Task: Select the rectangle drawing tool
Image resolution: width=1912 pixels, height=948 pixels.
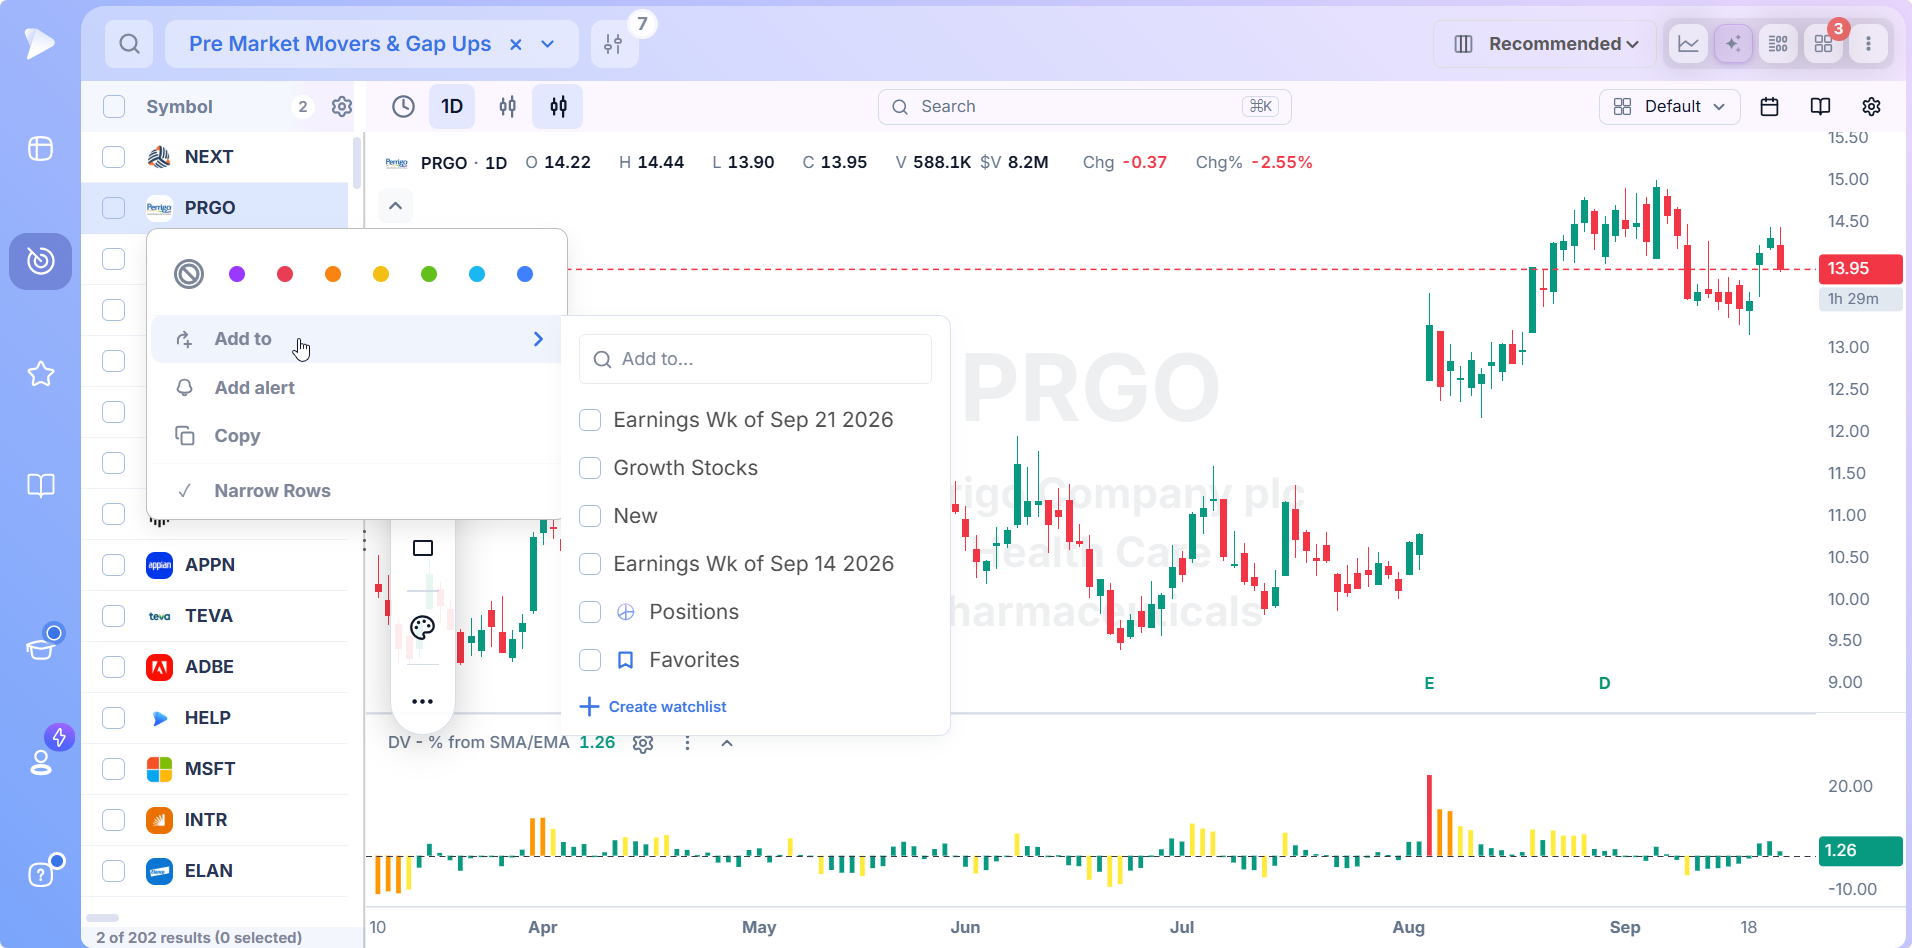Action: tap(423, 548)
